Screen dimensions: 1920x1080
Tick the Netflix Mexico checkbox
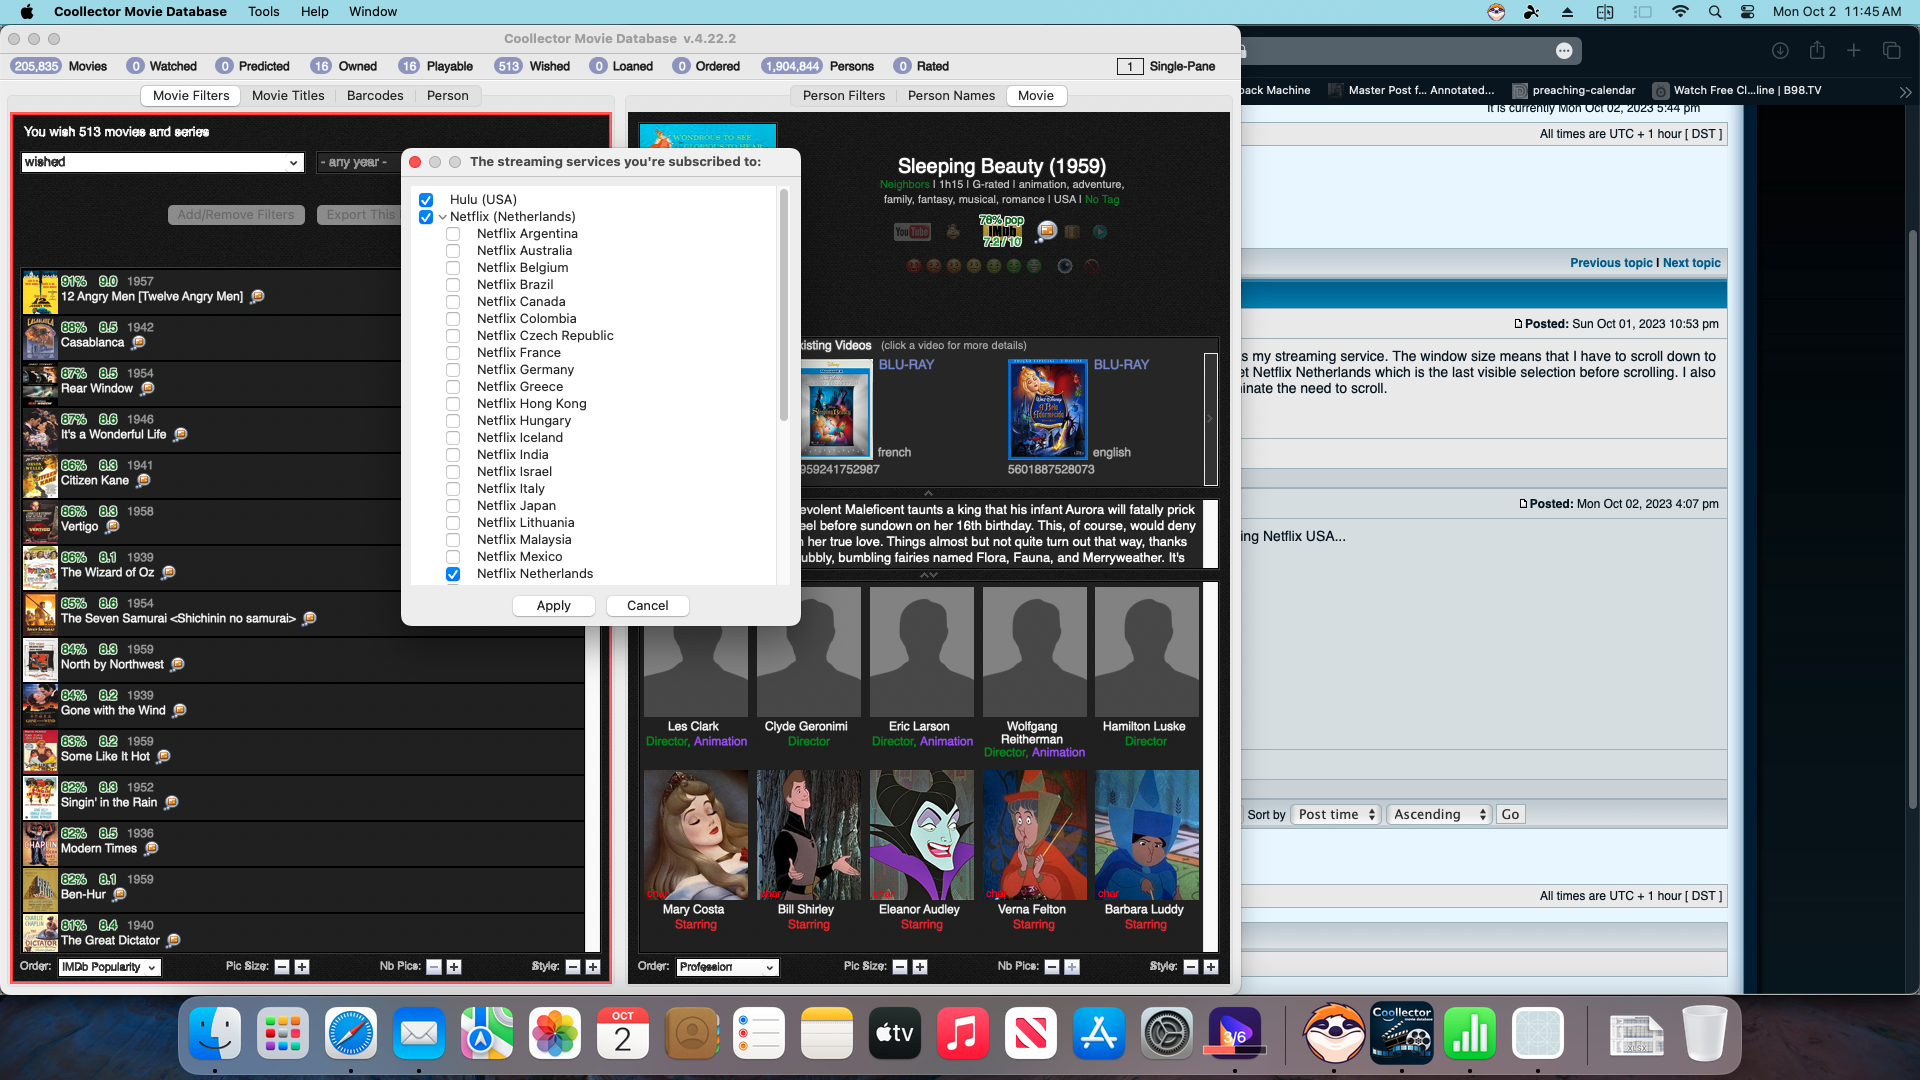453,557
